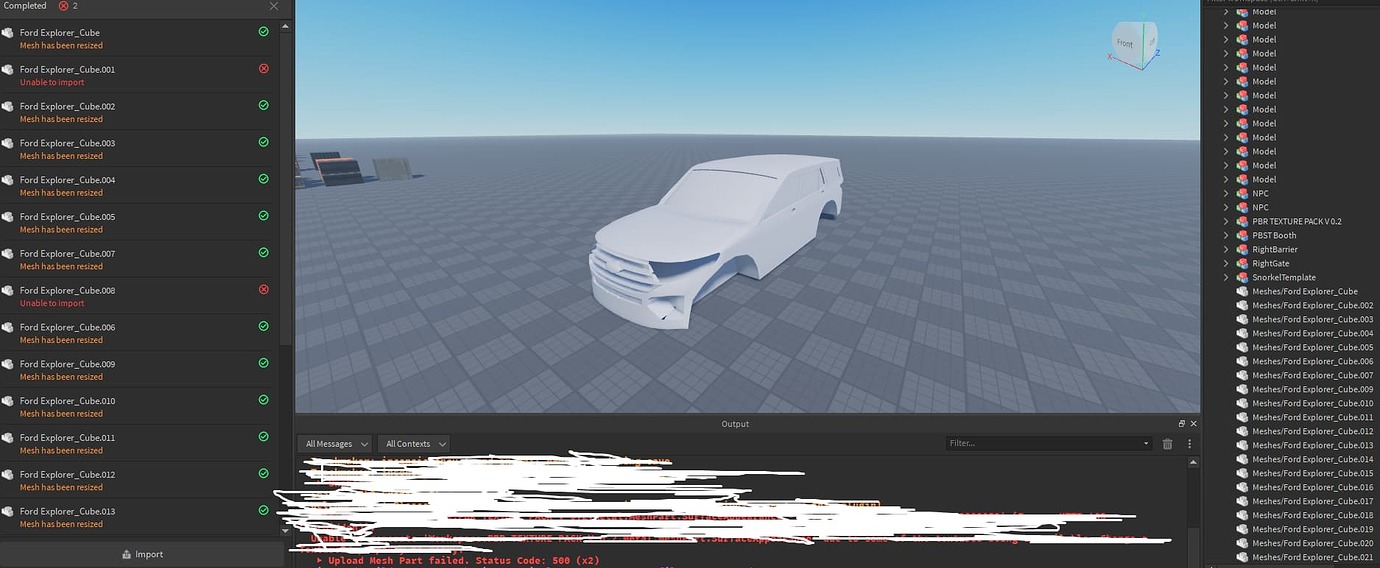Click green check status of Ford Explorer_Cube.012

[x=264, y=474]
